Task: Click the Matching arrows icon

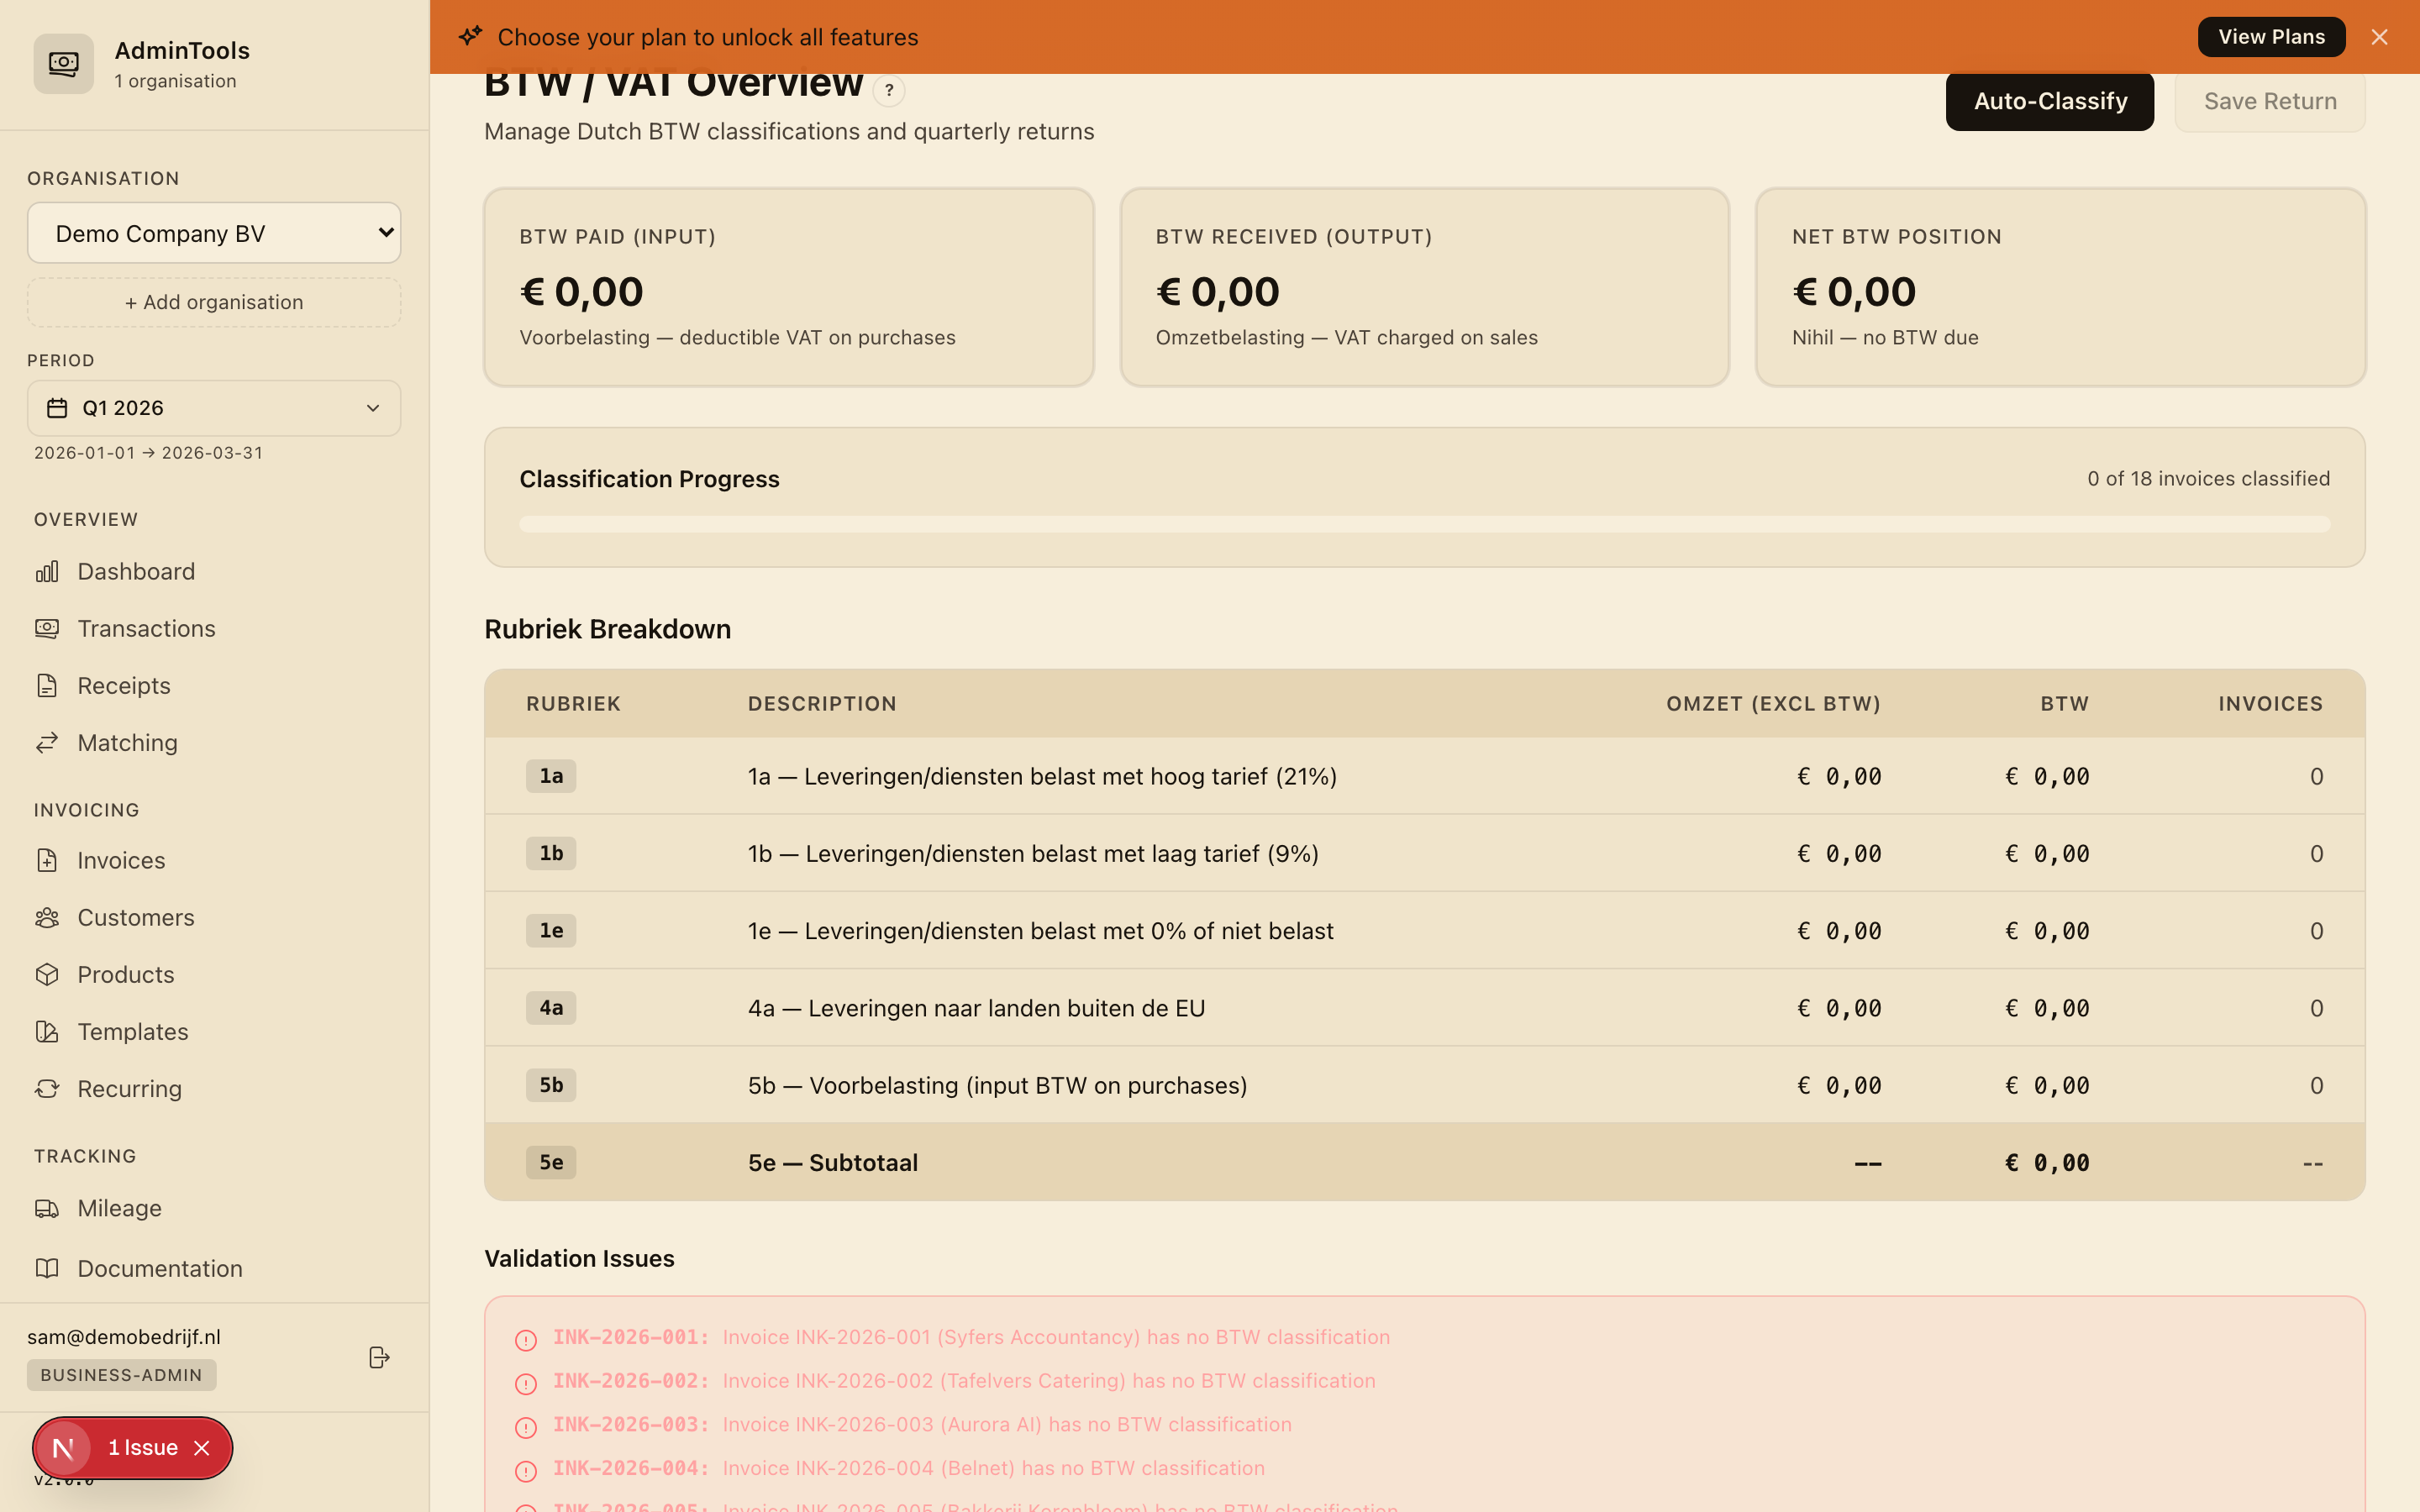Action: [47, 743]
